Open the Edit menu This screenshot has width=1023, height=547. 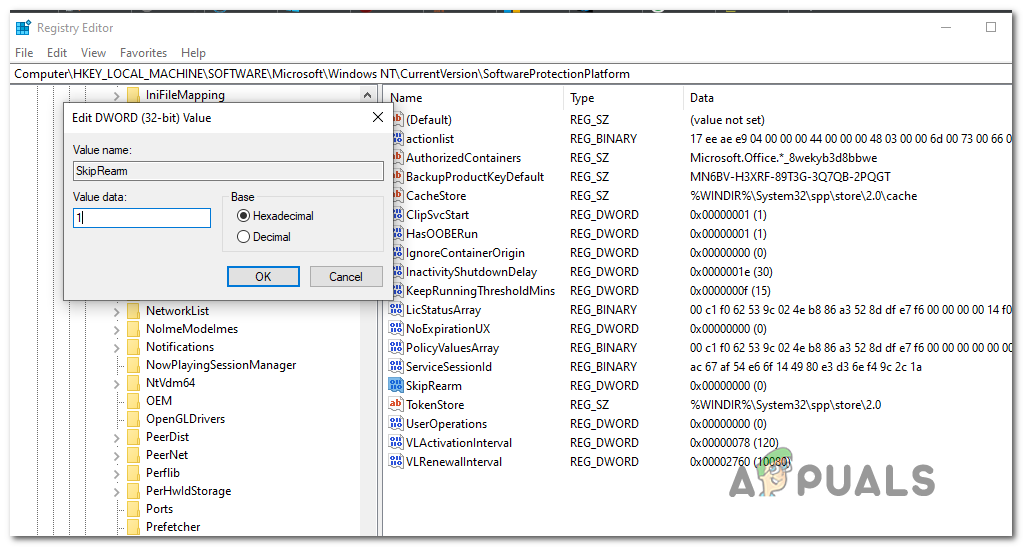click(x=57, y=53)
